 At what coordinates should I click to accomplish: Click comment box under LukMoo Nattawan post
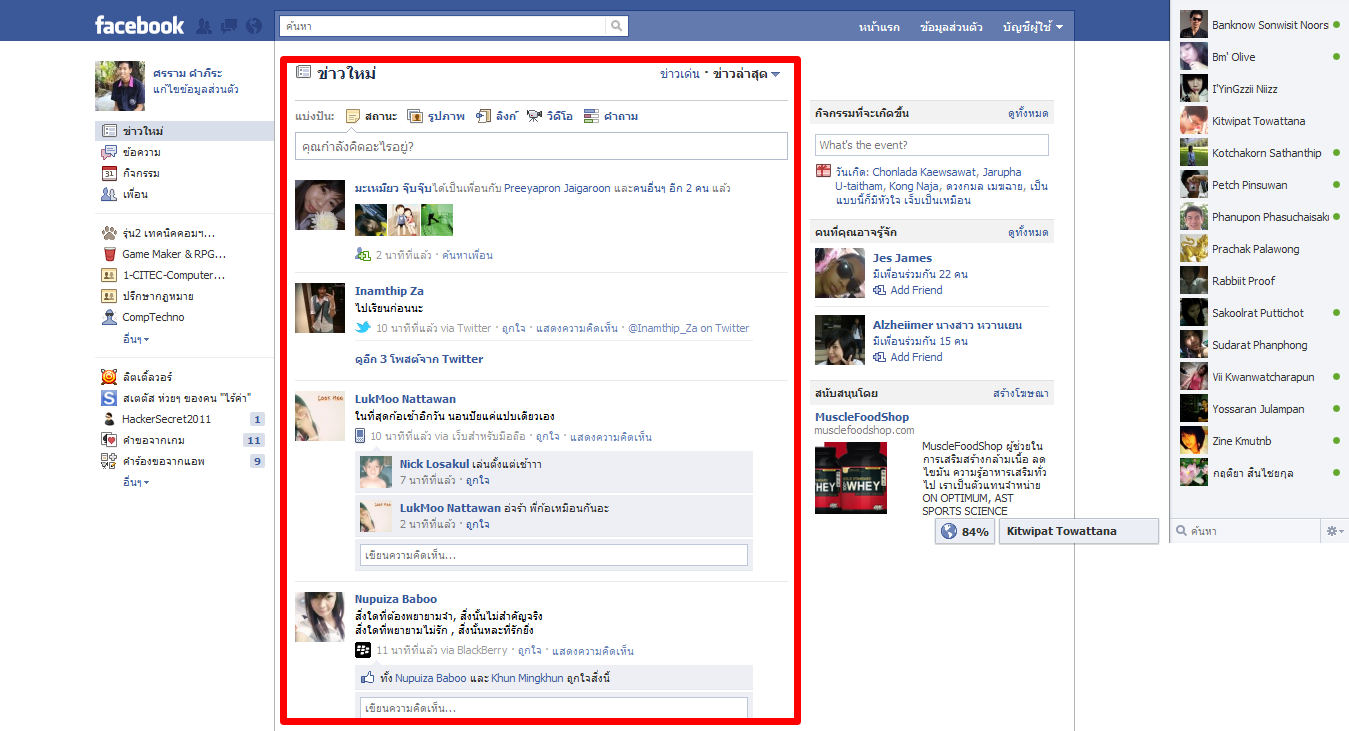[x=553, y=555]
